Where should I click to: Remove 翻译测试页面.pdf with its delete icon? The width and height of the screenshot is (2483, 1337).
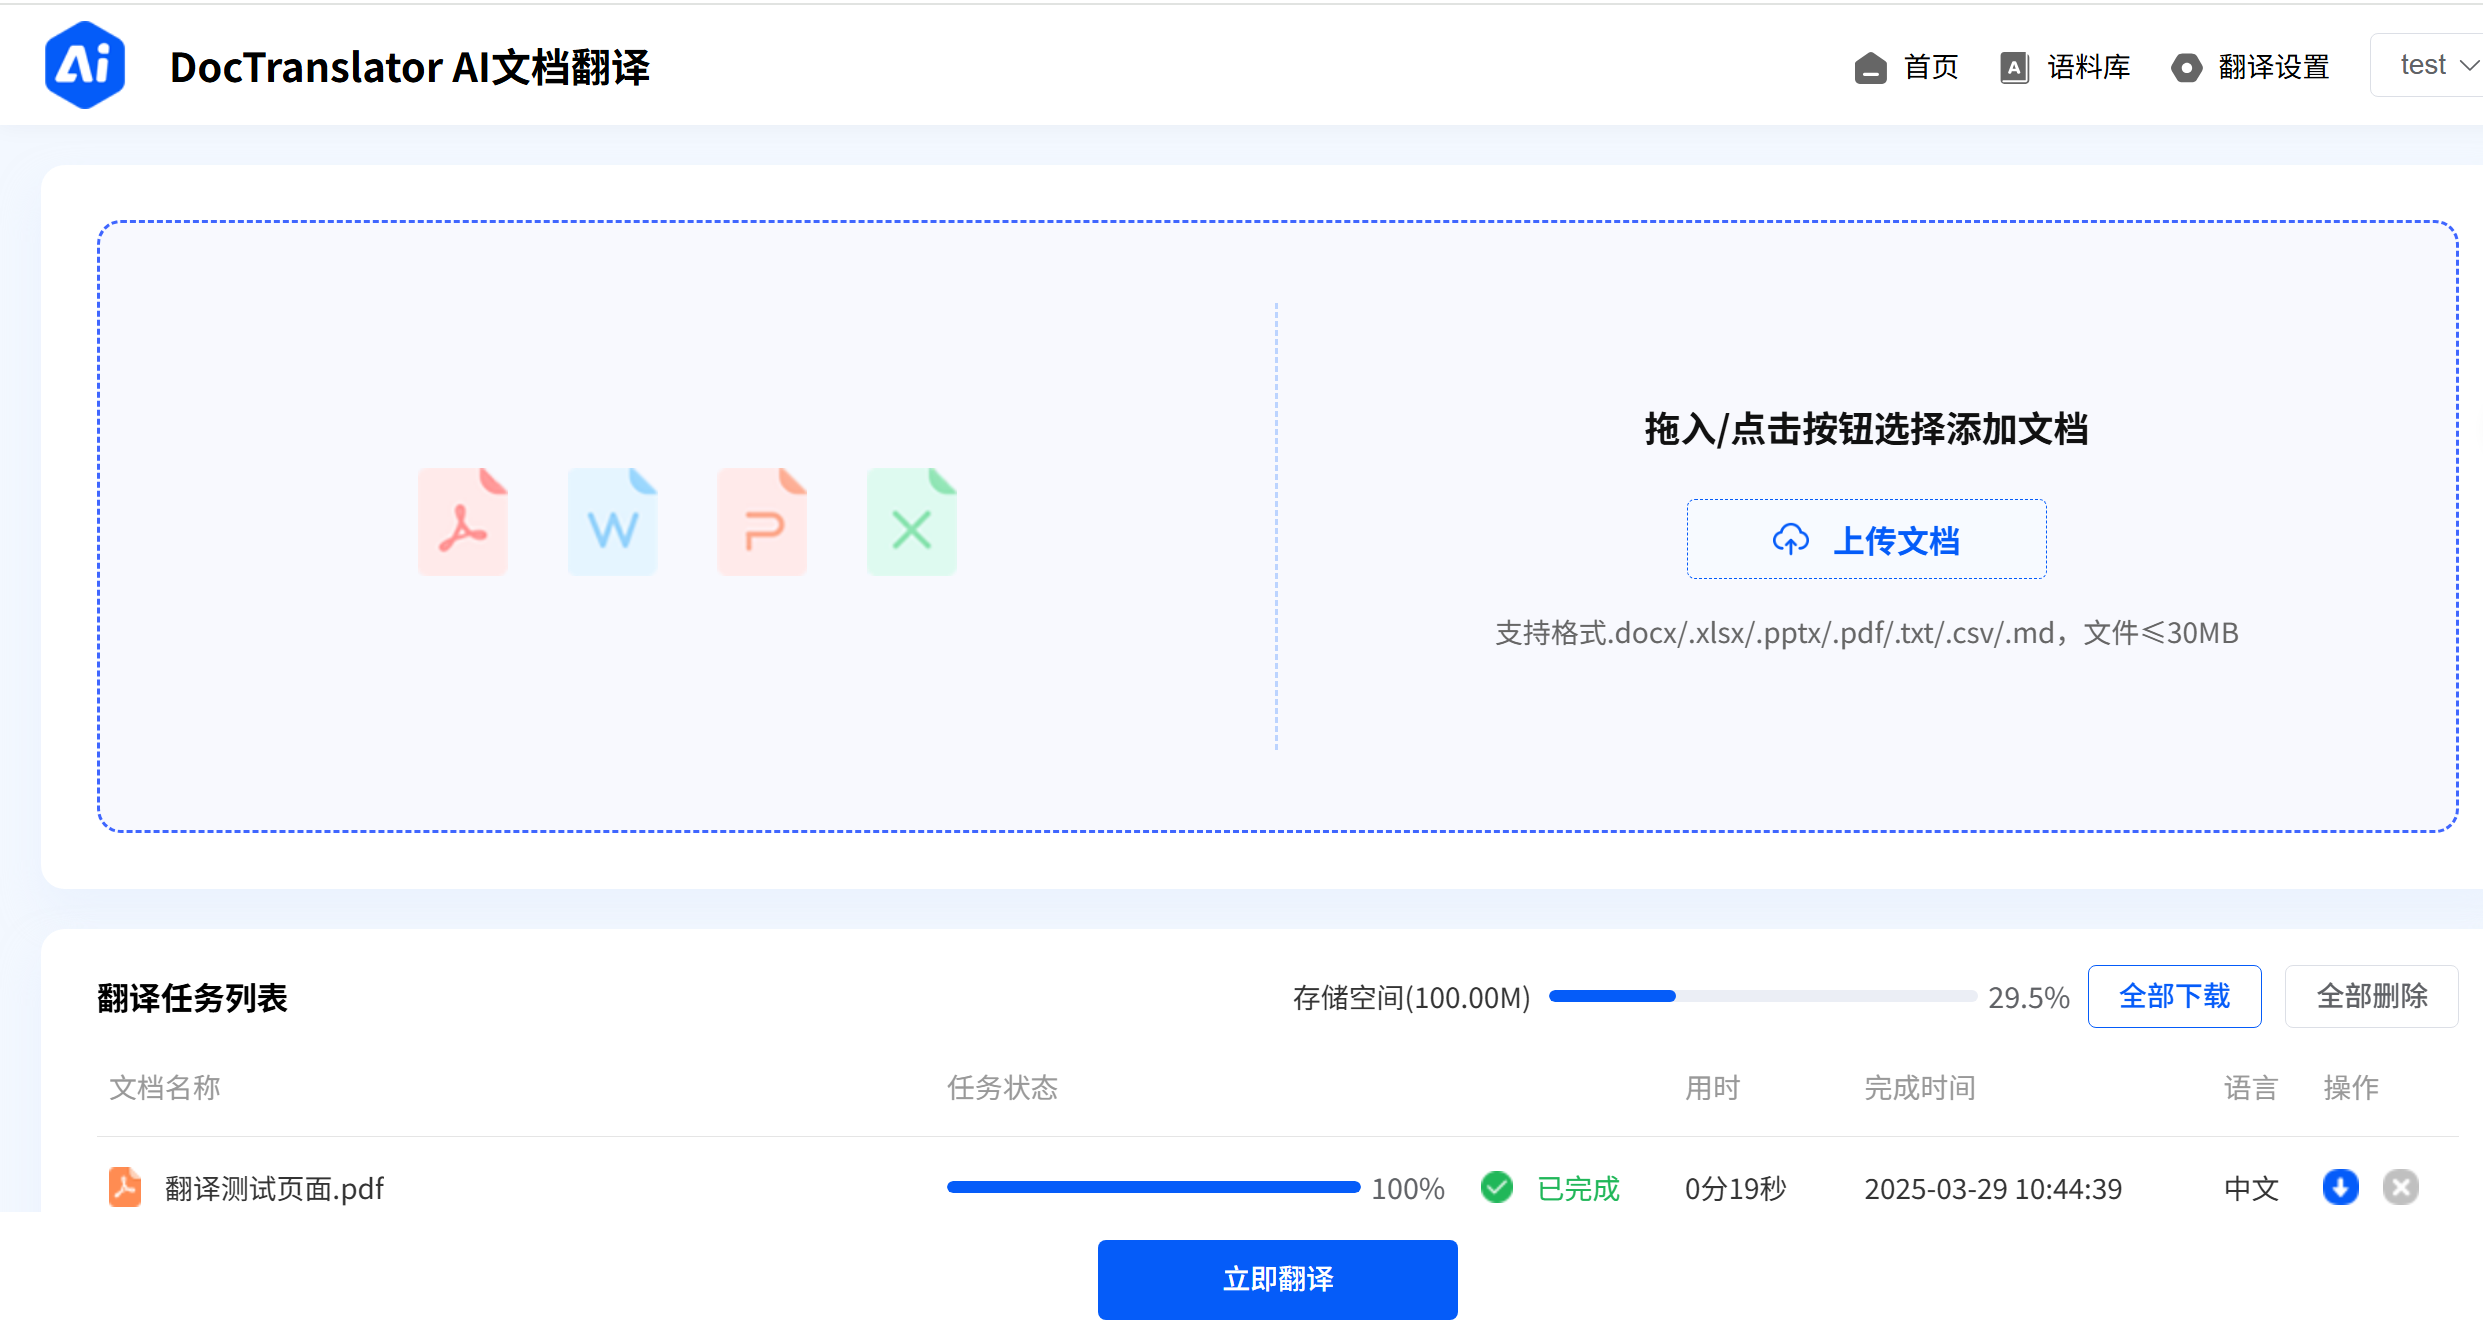pyautogui.click(x=2401, y=1188)
